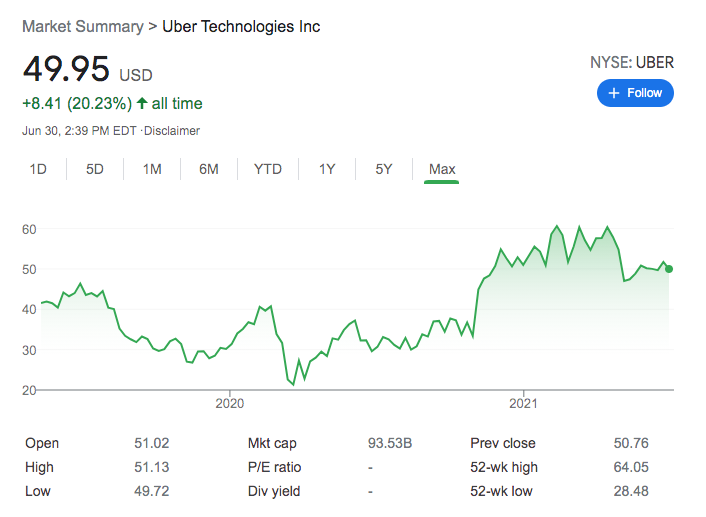Click the Mkt cap value 93.53B

tap(390, 443)
